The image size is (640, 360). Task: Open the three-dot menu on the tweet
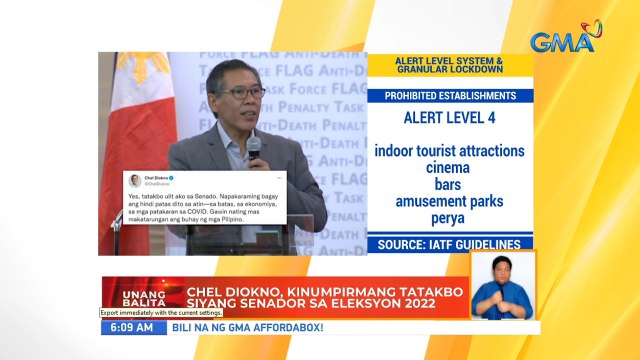tap(280, 178)
